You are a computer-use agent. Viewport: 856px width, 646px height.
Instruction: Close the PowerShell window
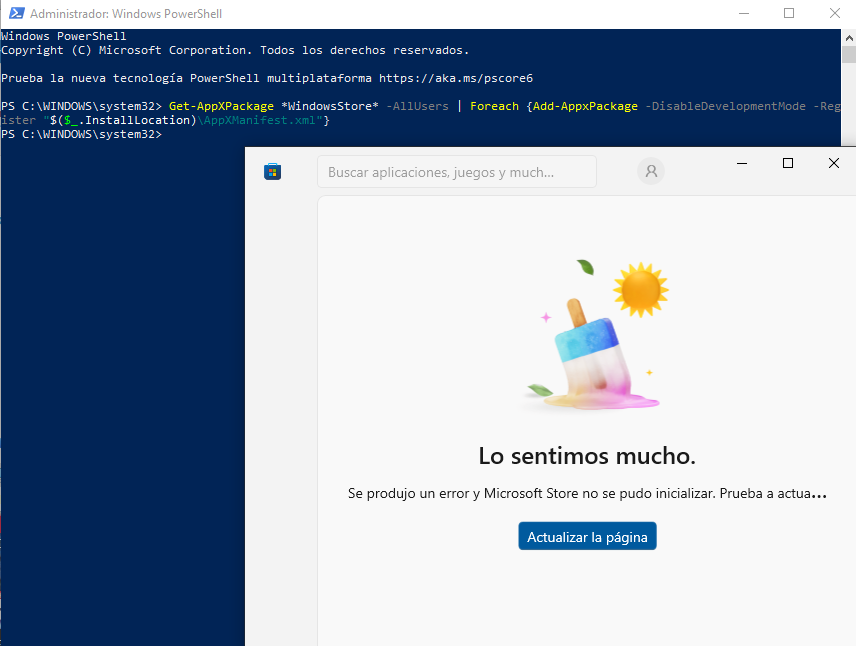pyautogui.click(x=835, y=13)
